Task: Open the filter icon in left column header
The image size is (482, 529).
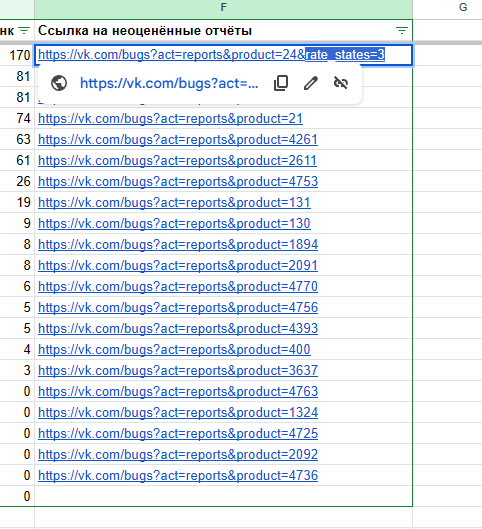Action: (24, 31)
